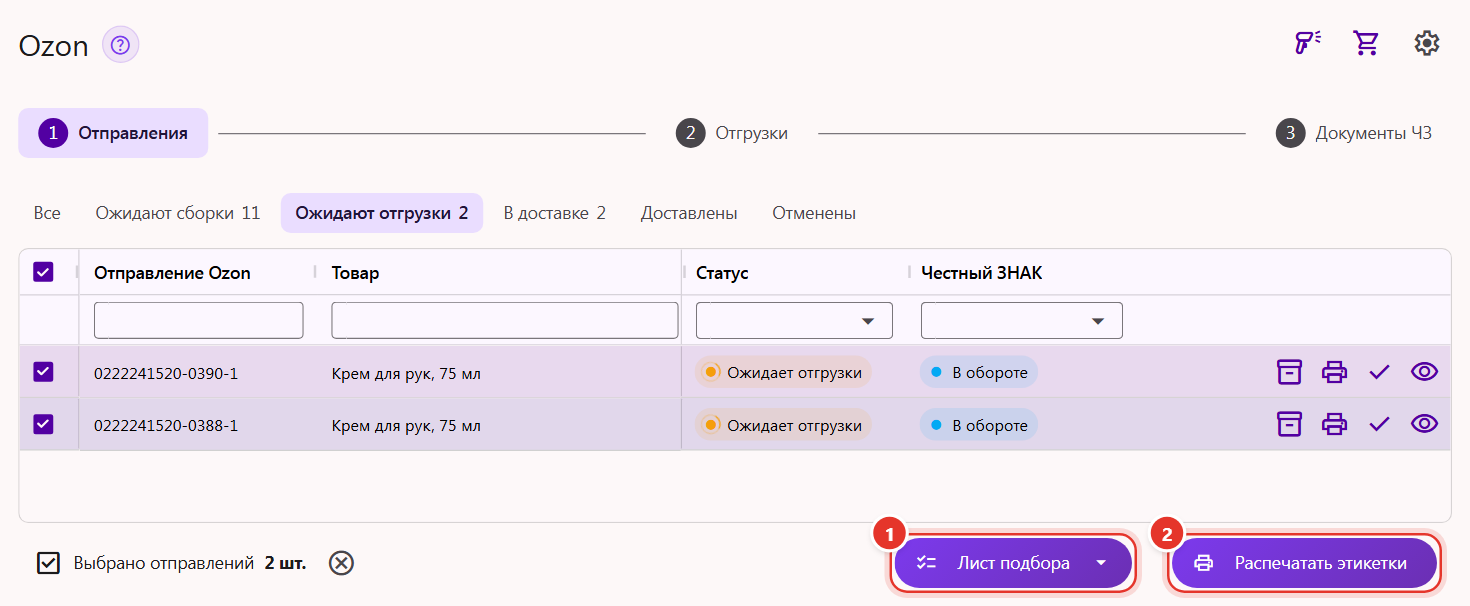Print label icon for shipment 0222241520-0388-1
This screenshot has height=606, width=1470.
coord(1335,424)
